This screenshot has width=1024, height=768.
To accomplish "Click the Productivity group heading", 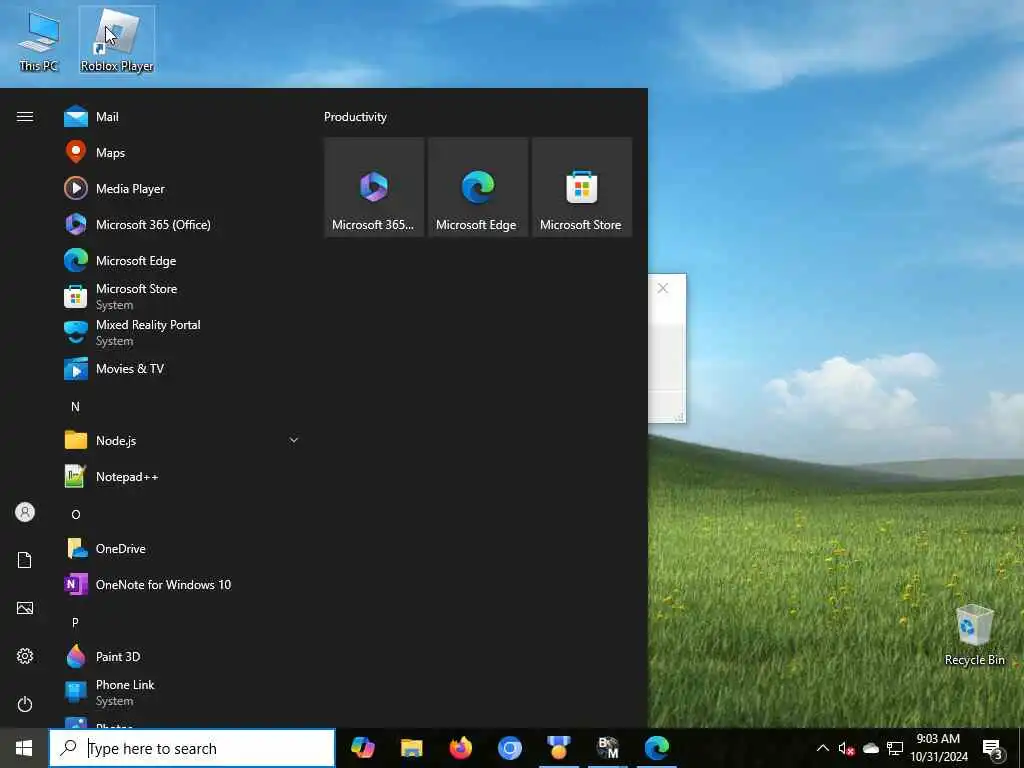I will click(355, 117).
